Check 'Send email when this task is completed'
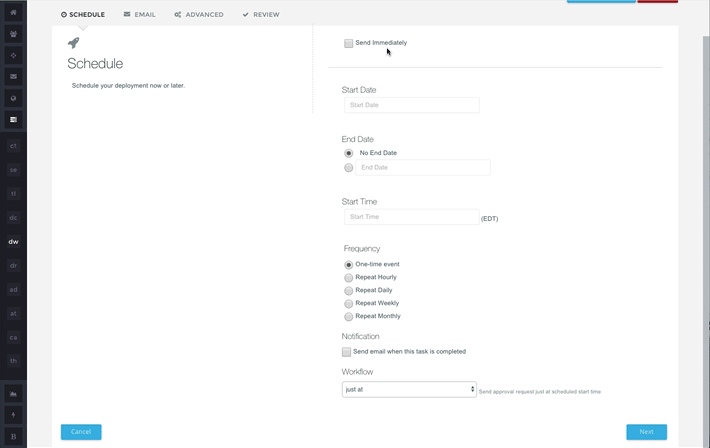The image size is (710, 448). (347, 352)
